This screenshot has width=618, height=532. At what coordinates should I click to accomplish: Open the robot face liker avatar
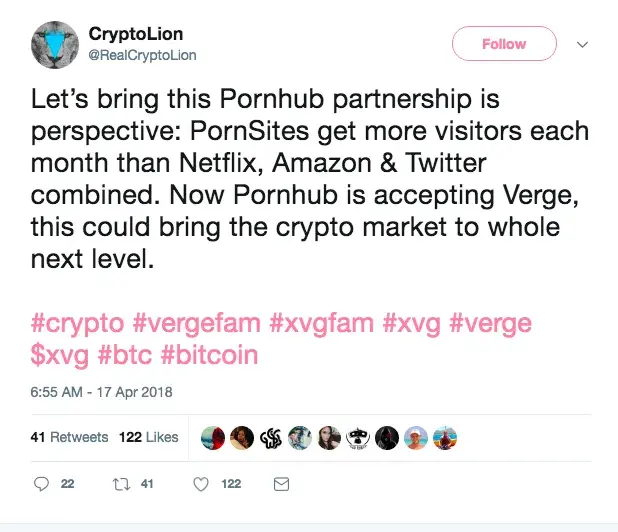[x=358, y=438]
